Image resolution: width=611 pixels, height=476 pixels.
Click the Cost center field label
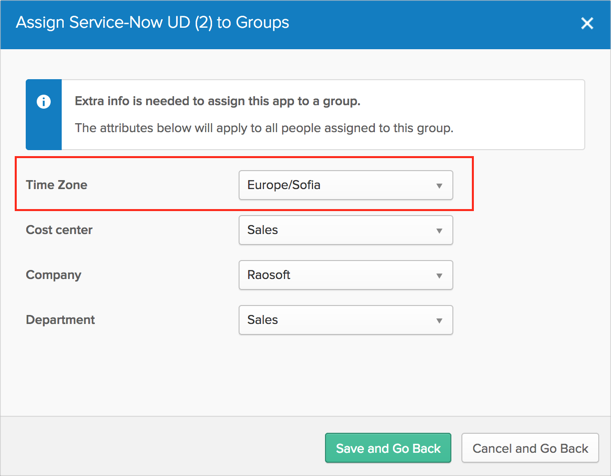59,230
